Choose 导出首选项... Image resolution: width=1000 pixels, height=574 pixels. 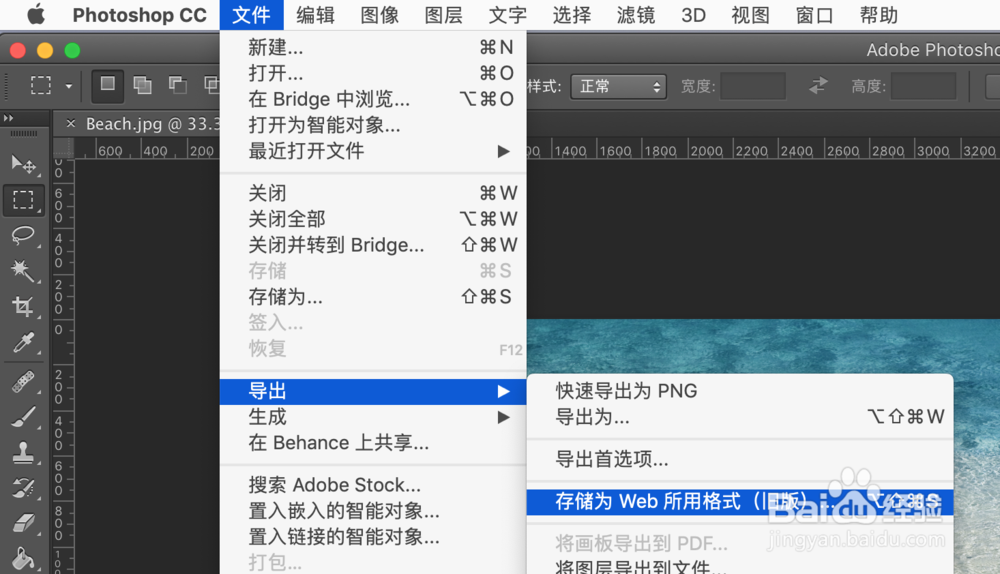740,459
